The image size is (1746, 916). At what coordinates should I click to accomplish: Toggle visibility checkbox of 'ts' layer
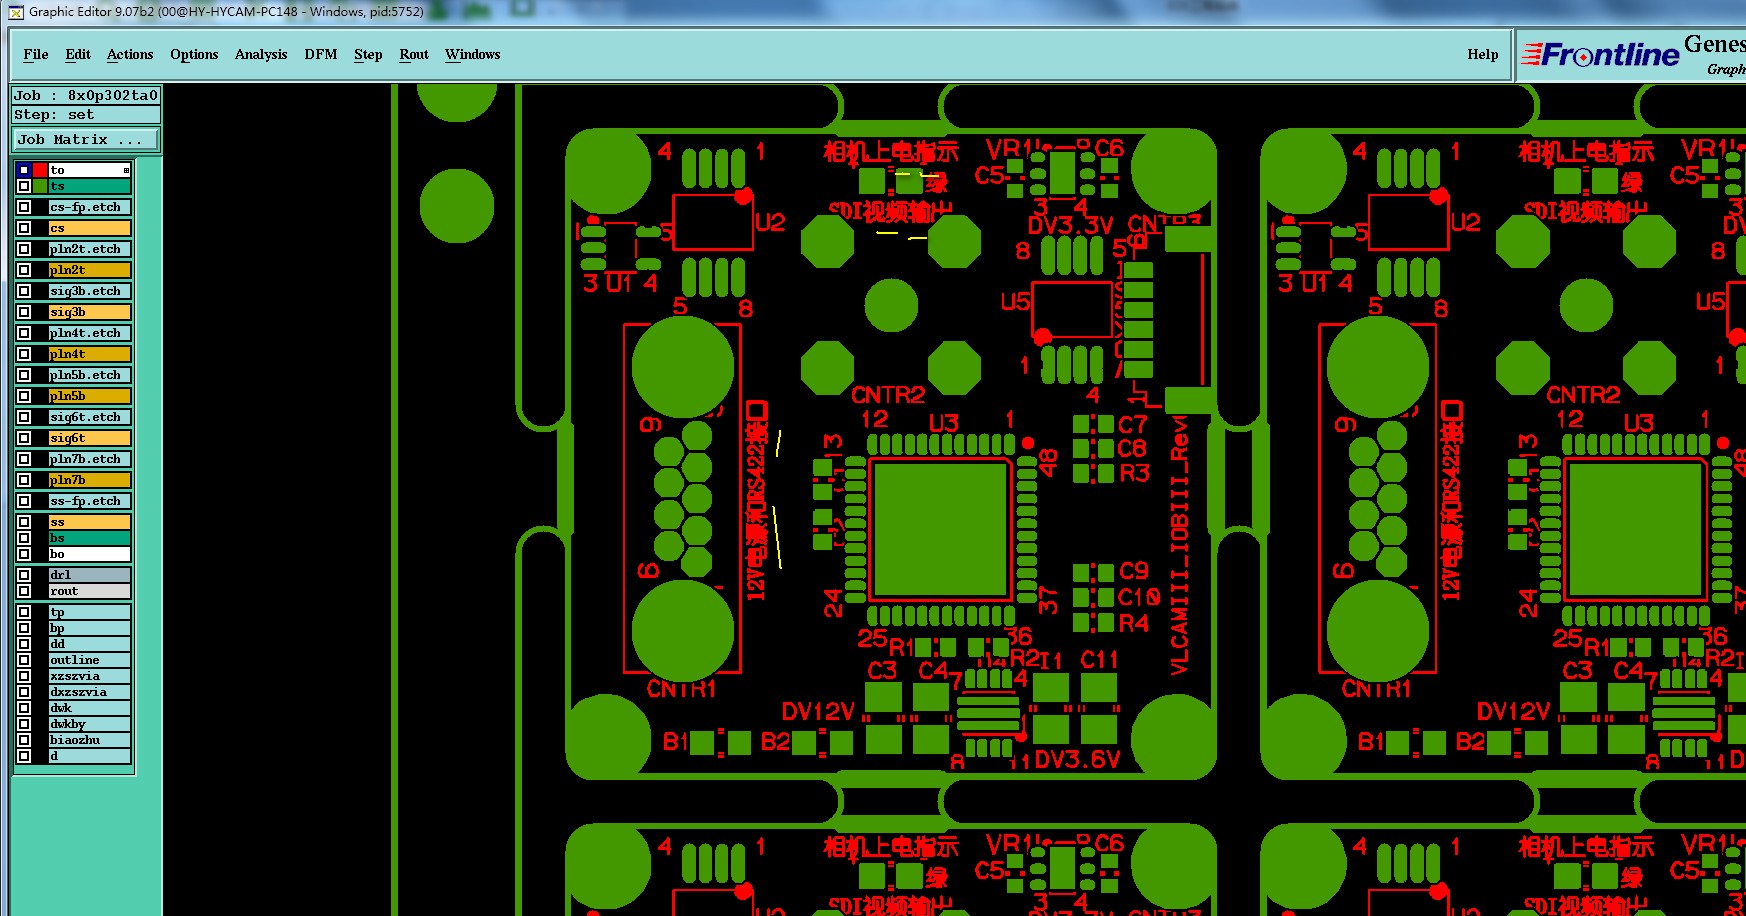24,186
